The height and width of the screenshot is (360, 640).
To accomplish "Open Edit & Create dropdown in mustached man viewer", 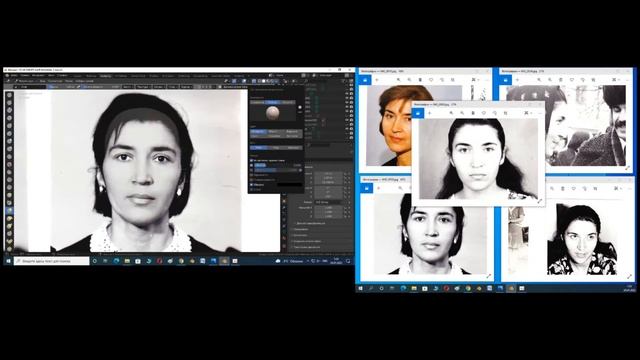I will [x=616, y=80].
